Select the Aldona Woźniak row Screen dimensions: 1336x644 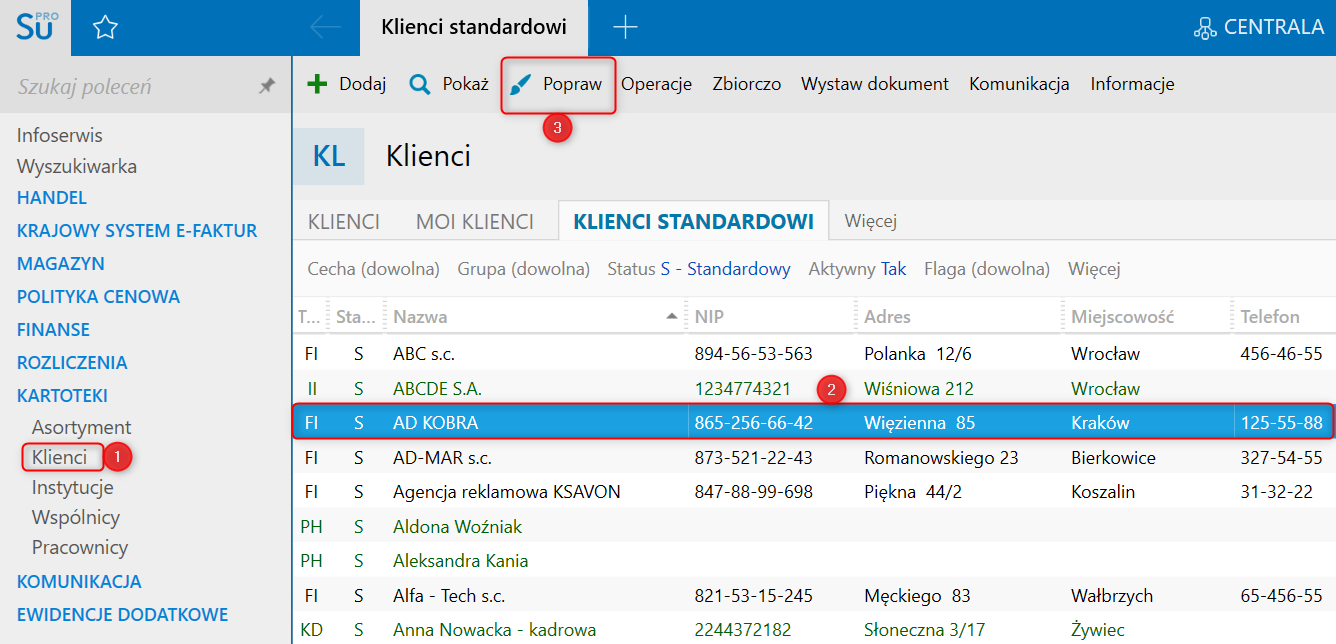pos(814,527)
